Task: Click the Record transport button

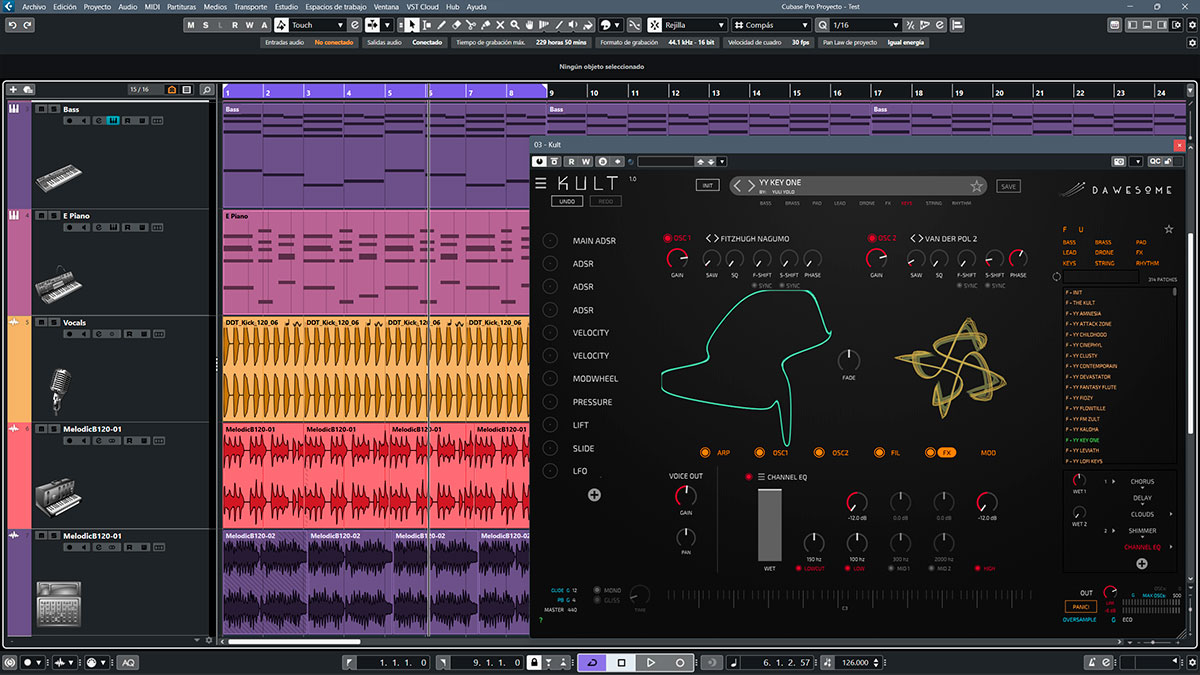Action: coord(680,662)
